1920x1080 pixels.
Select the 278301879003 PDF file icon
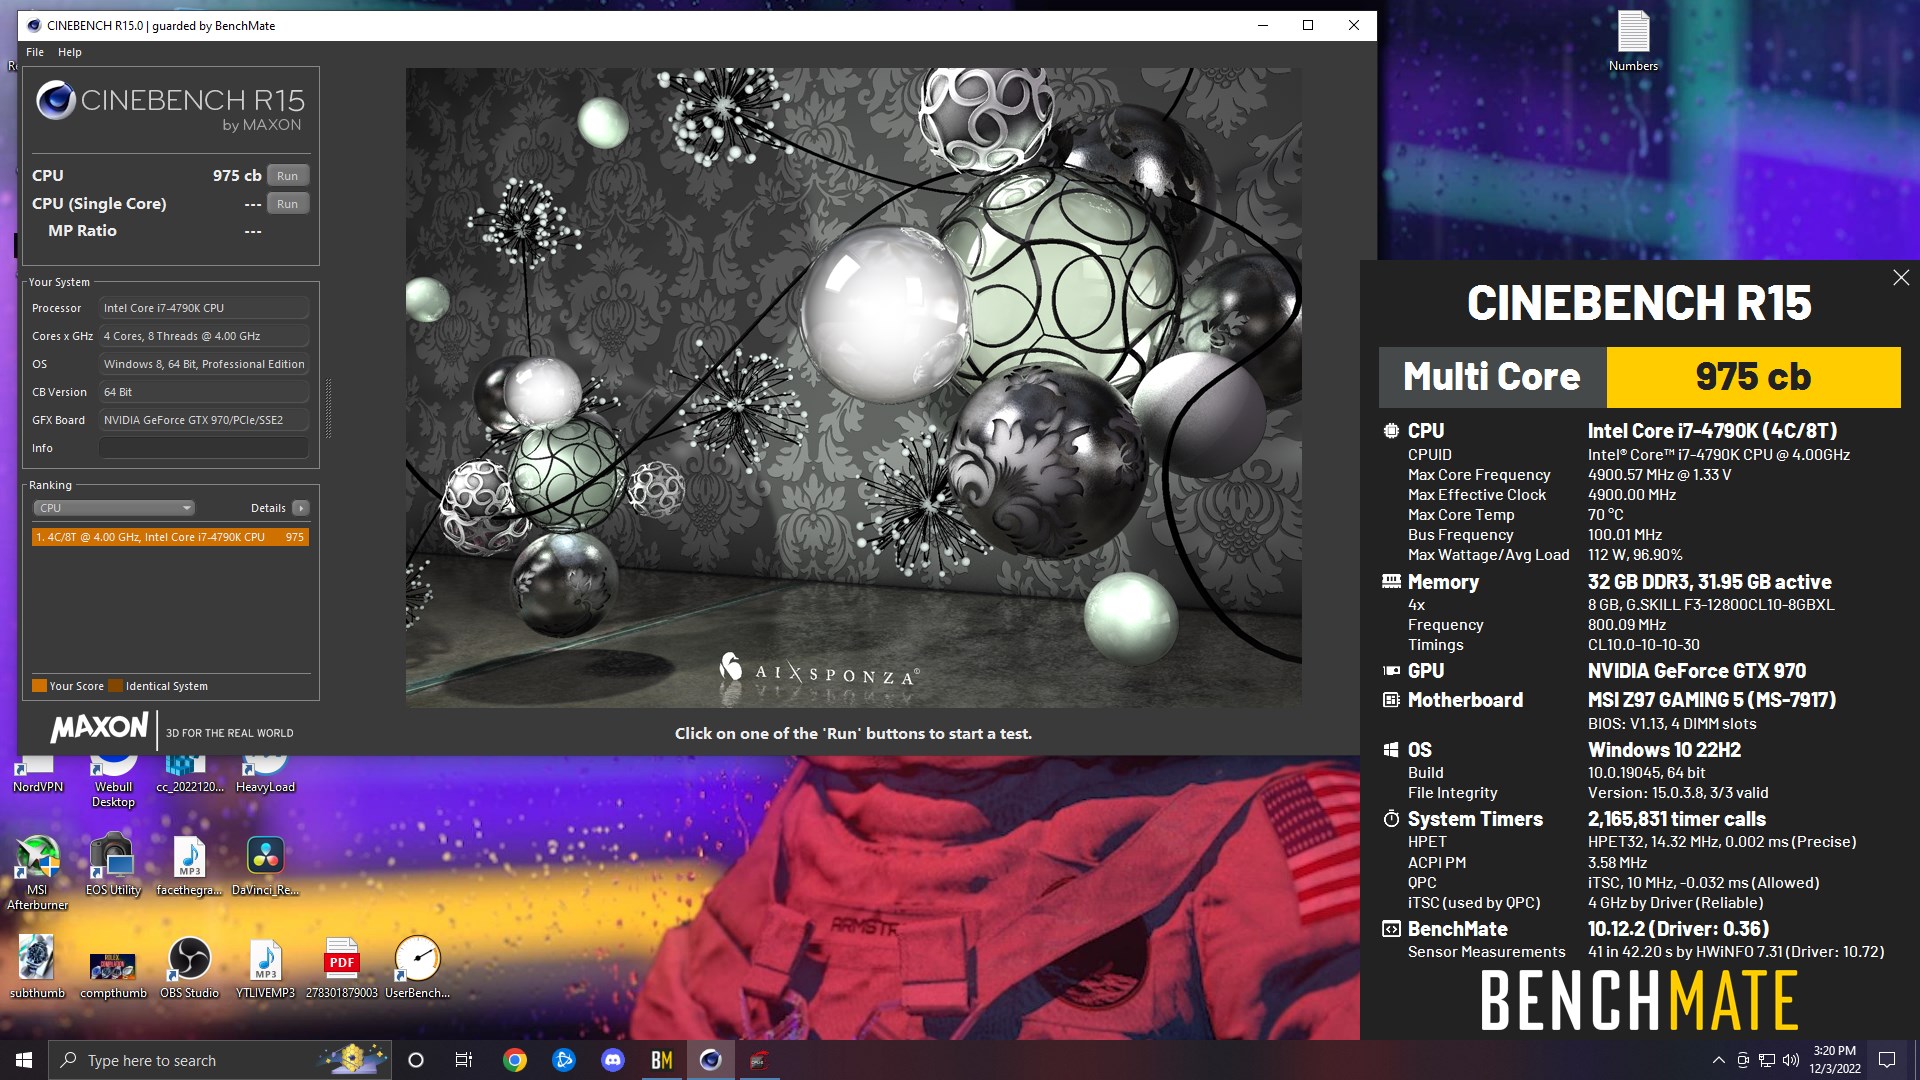pyautogui.click(x=341, y=967)
